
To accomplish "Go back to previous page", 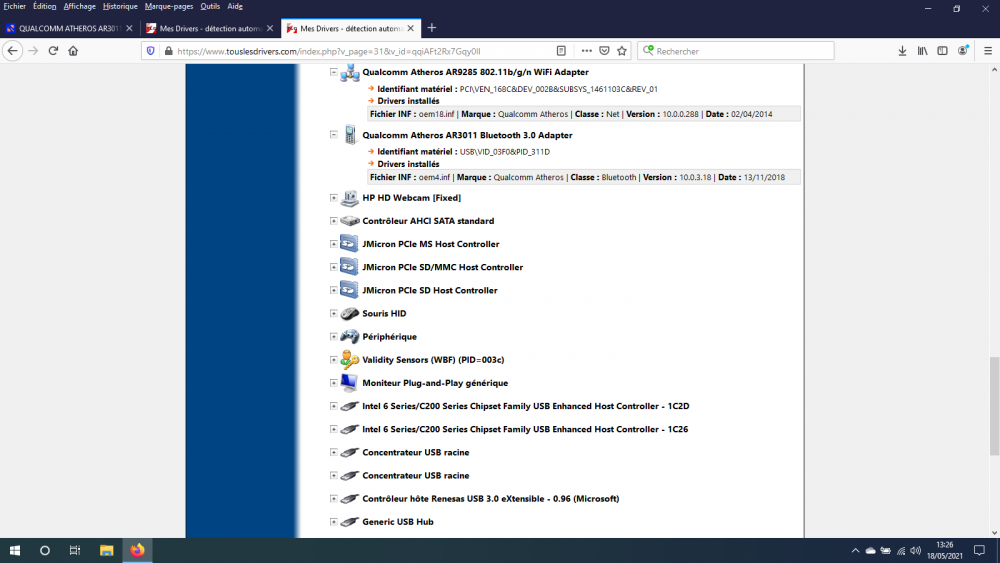I will pyautogui.click(x=13, y=51).
